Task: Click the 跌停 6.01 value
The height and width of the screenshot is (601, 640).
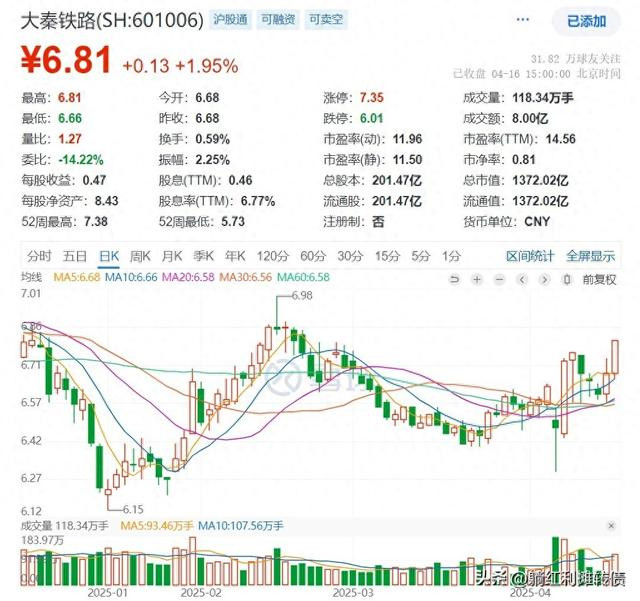Action: click(371, 118)
